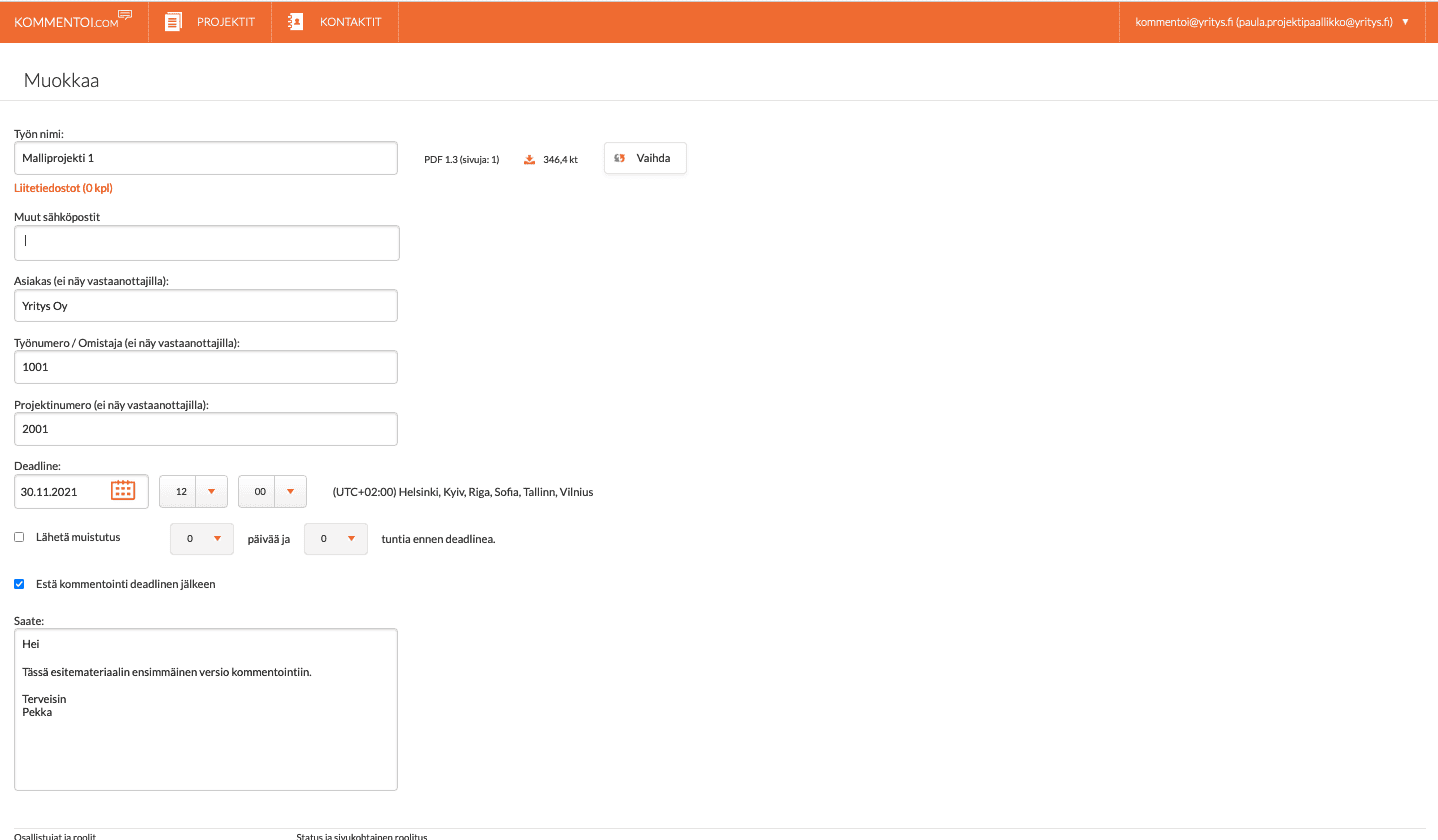Enable the Lähetä muistutus checkbox

pyautogui.click(x=19, y=537)
